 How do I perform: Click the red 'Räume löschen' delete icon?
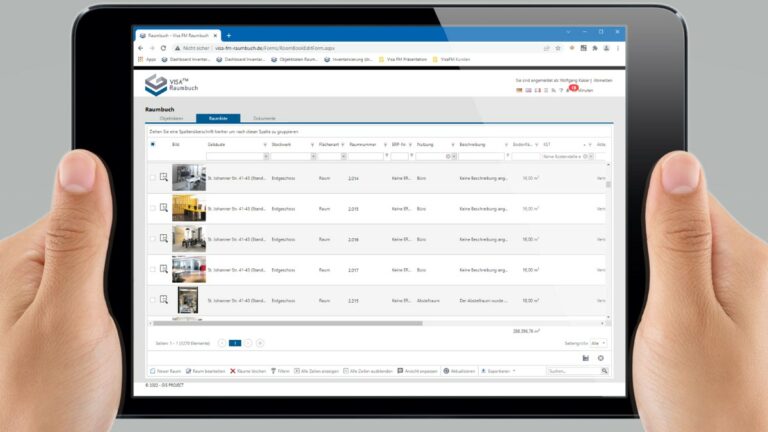click(233, 370)
